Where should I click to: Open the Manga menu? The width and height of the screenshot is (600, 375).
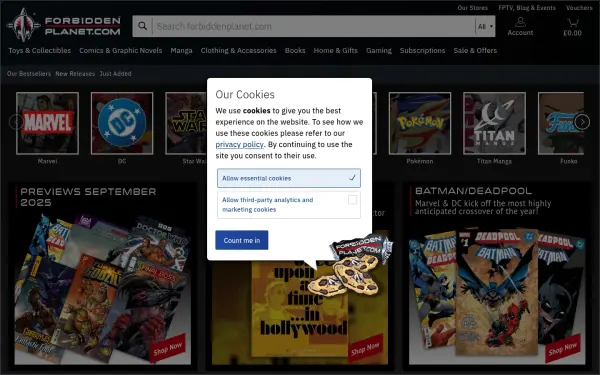point(181,51)
